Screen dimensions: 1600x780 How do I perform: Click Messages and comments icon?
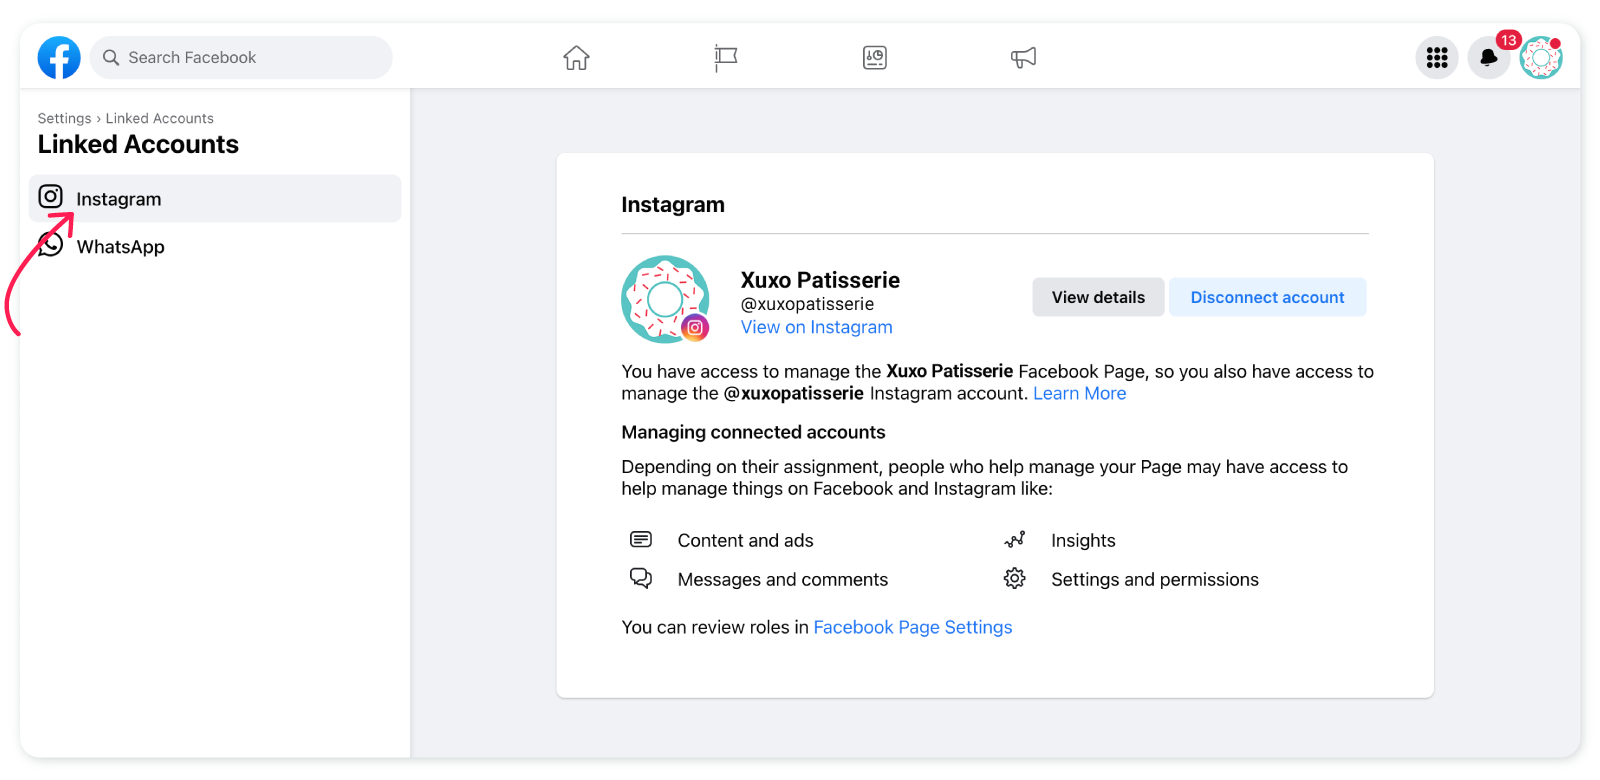click(641, 578)
